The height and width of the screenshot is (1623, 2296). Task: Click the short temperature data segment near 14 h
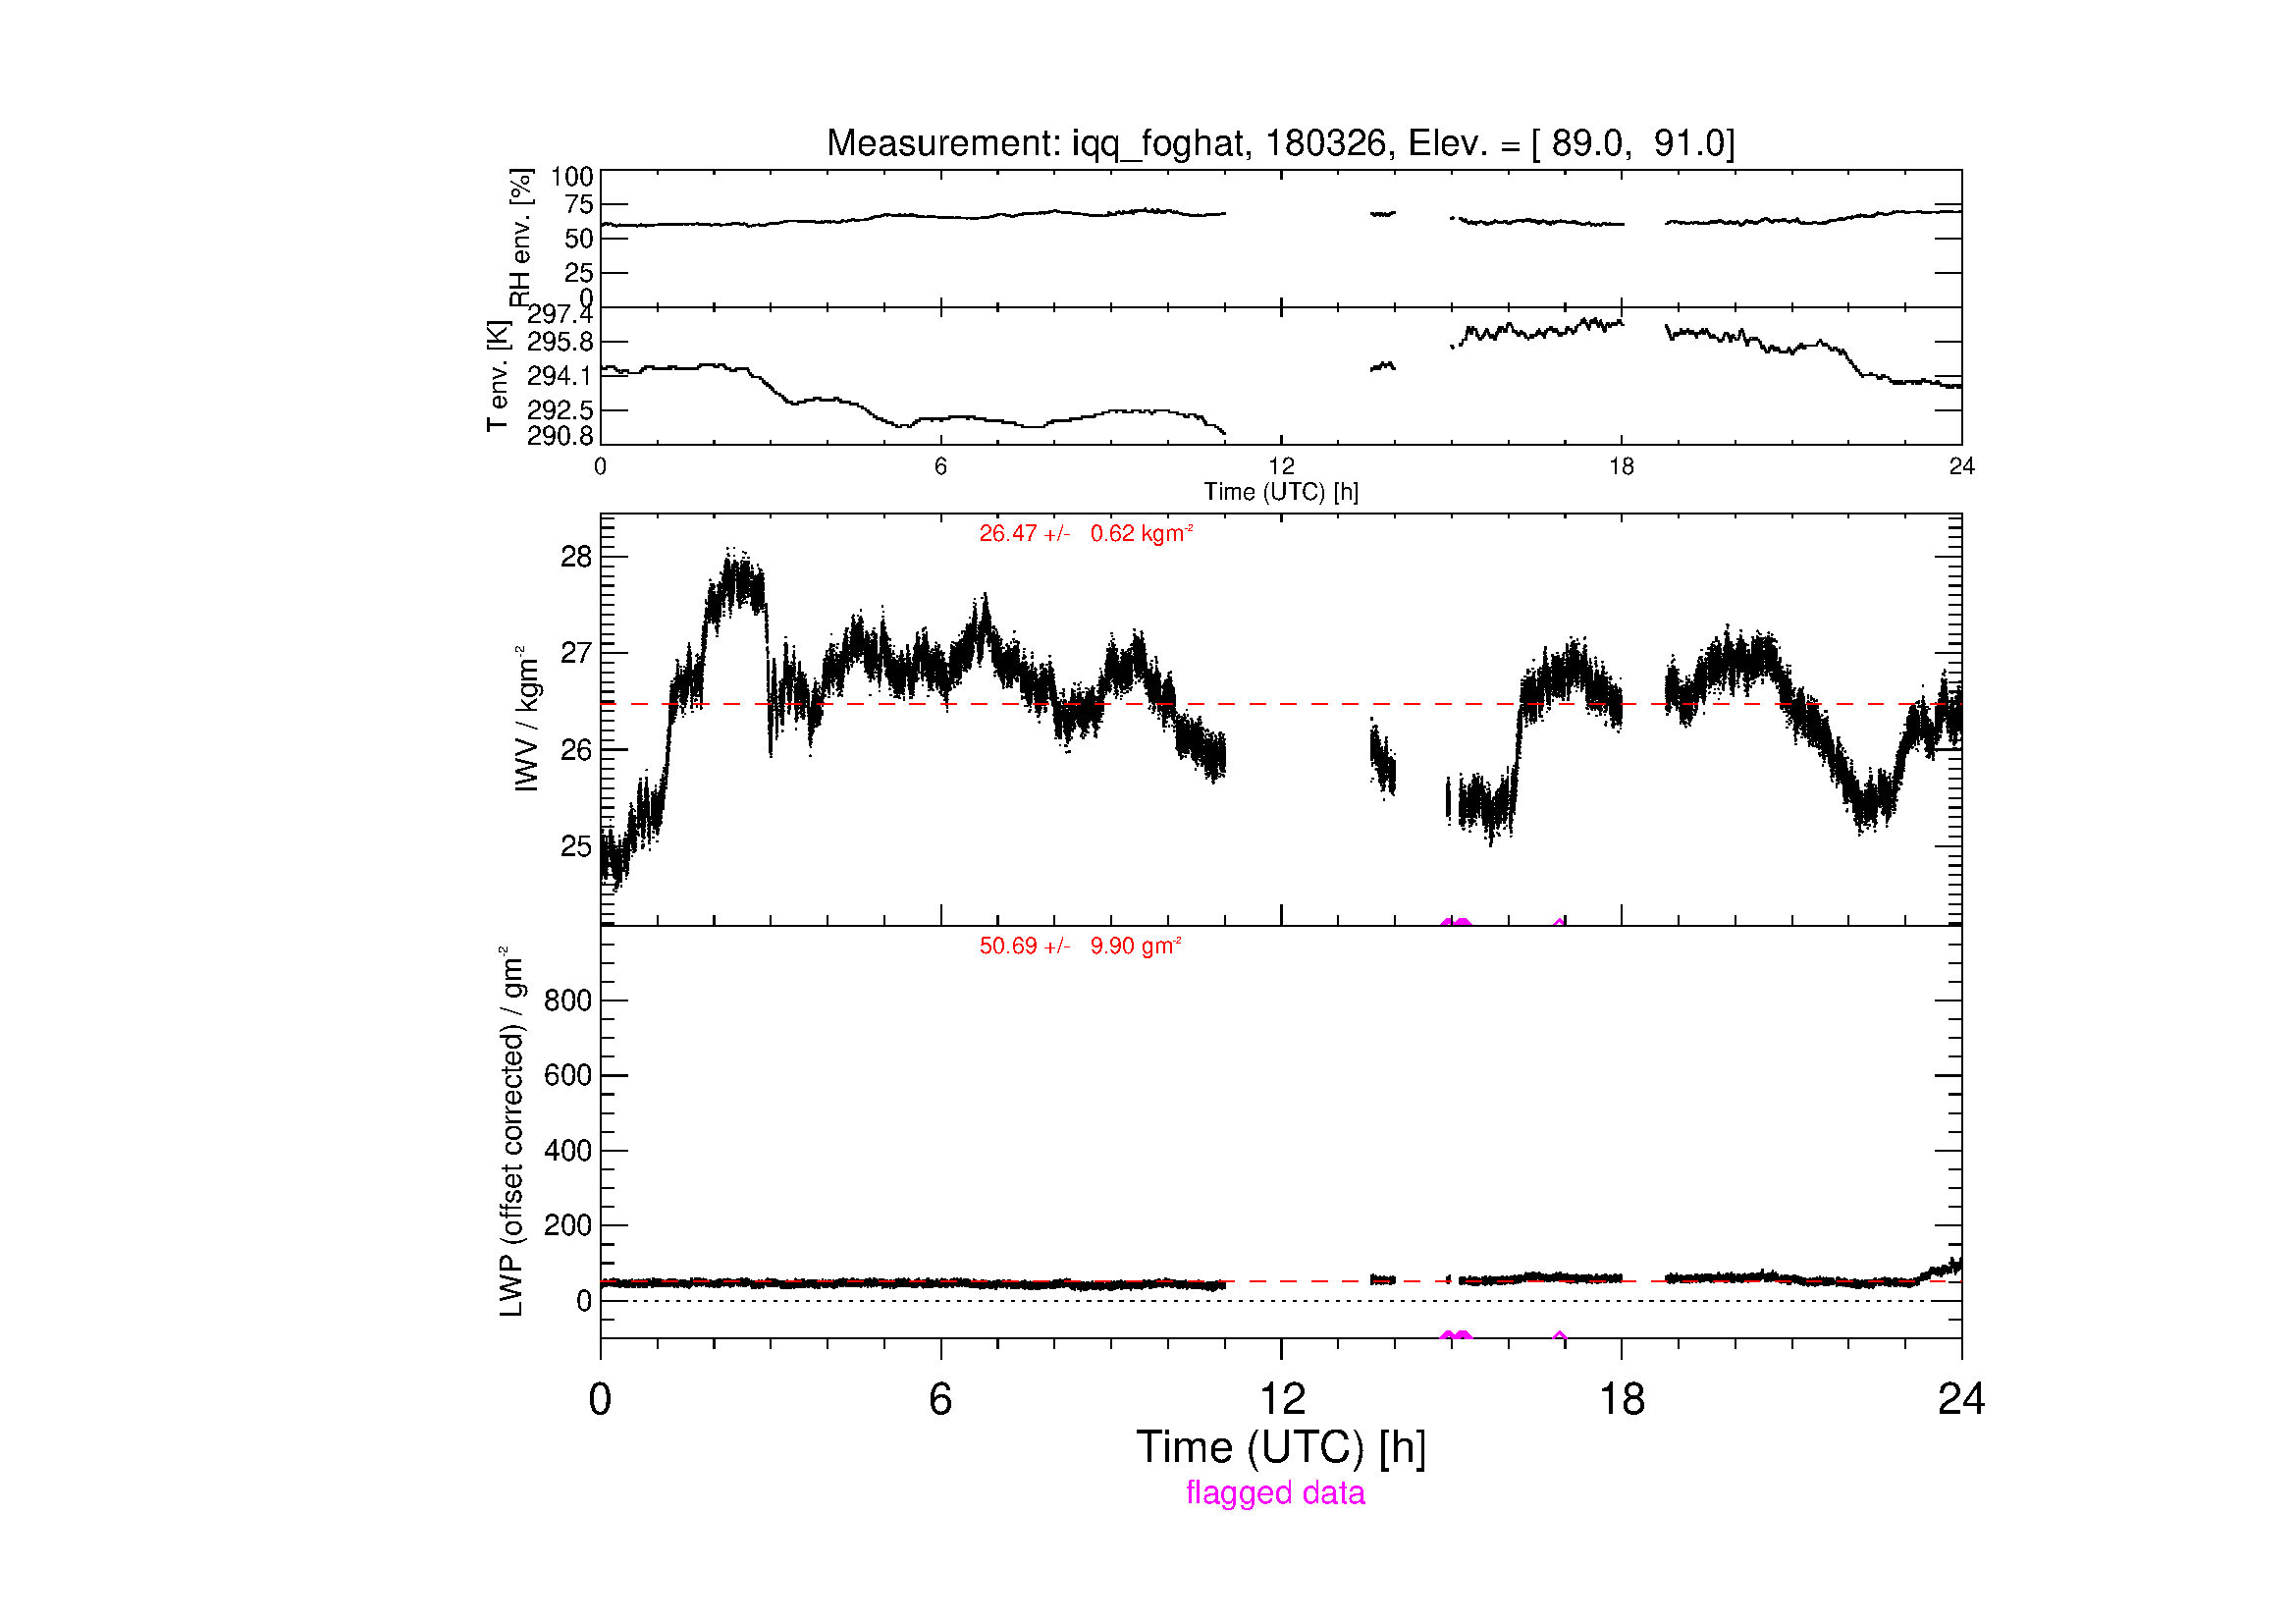coord(1382,367)
